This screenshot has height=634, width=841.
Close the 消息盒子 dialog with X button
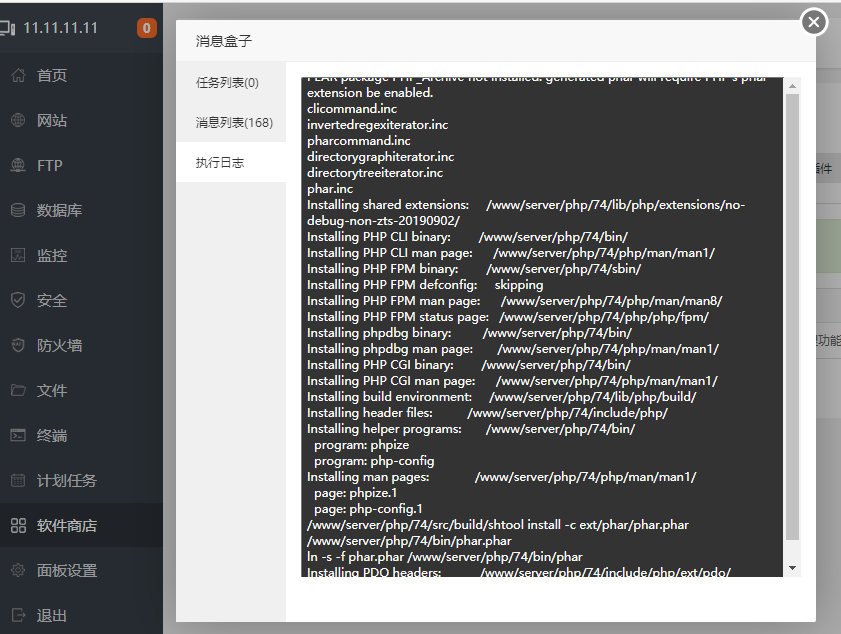pos(814,22)
